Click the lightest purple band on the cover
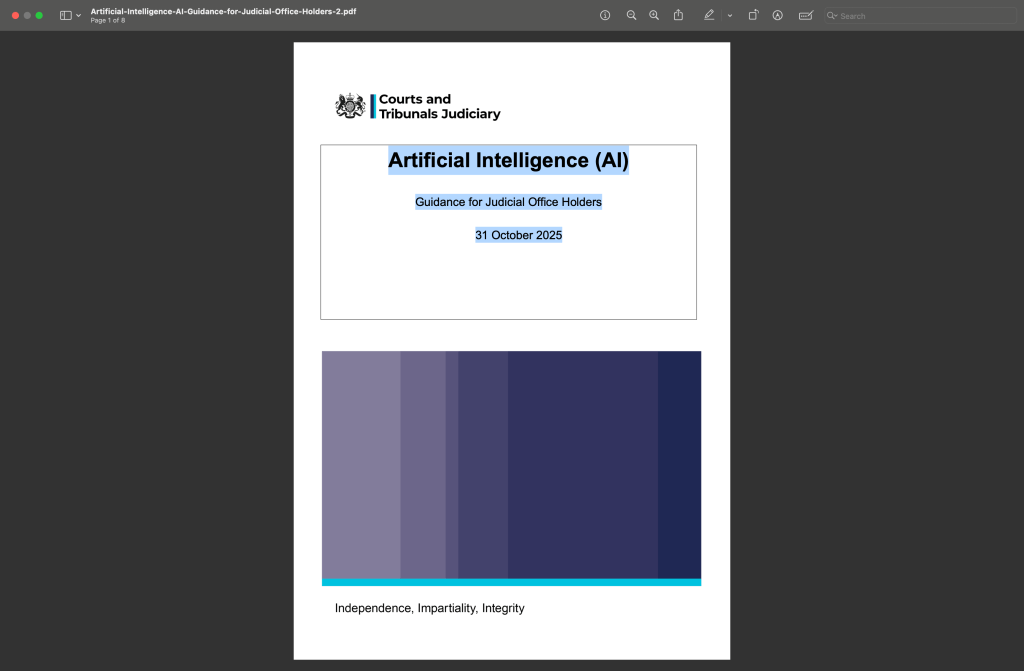 pos(361,464)
